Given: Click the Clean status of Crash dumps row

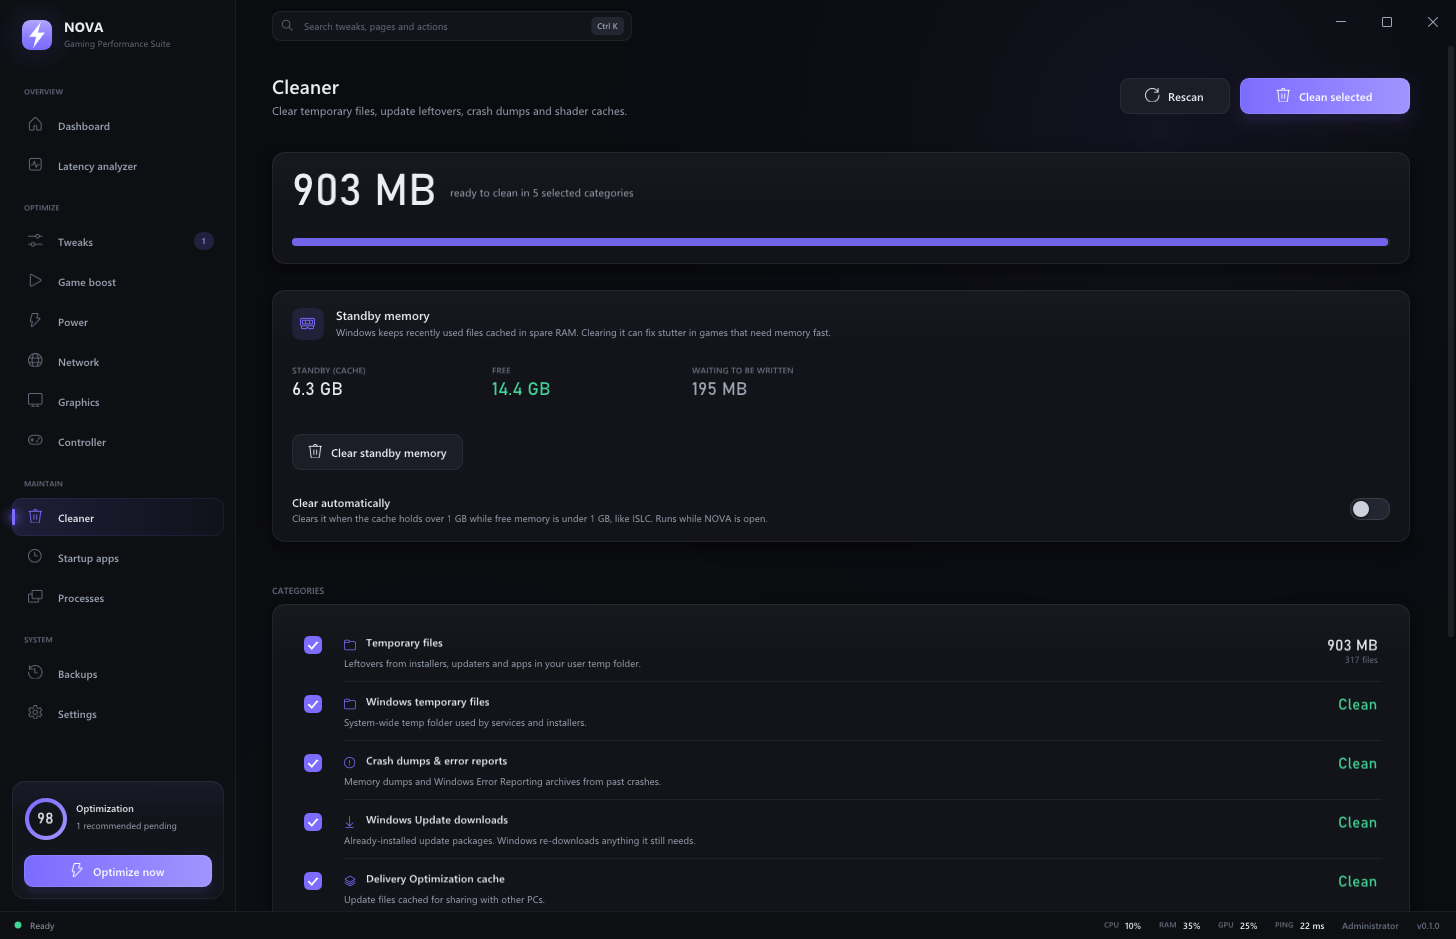Looking at the screenshot, I should (x=1357, y=763).
